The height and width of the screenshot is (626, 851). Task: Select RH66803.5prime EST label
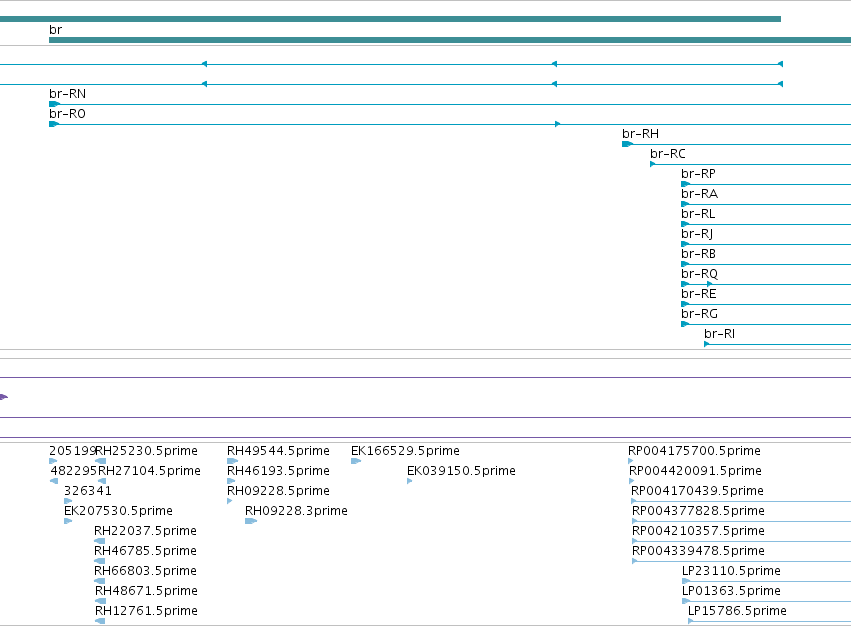click(x=145, y=571)
